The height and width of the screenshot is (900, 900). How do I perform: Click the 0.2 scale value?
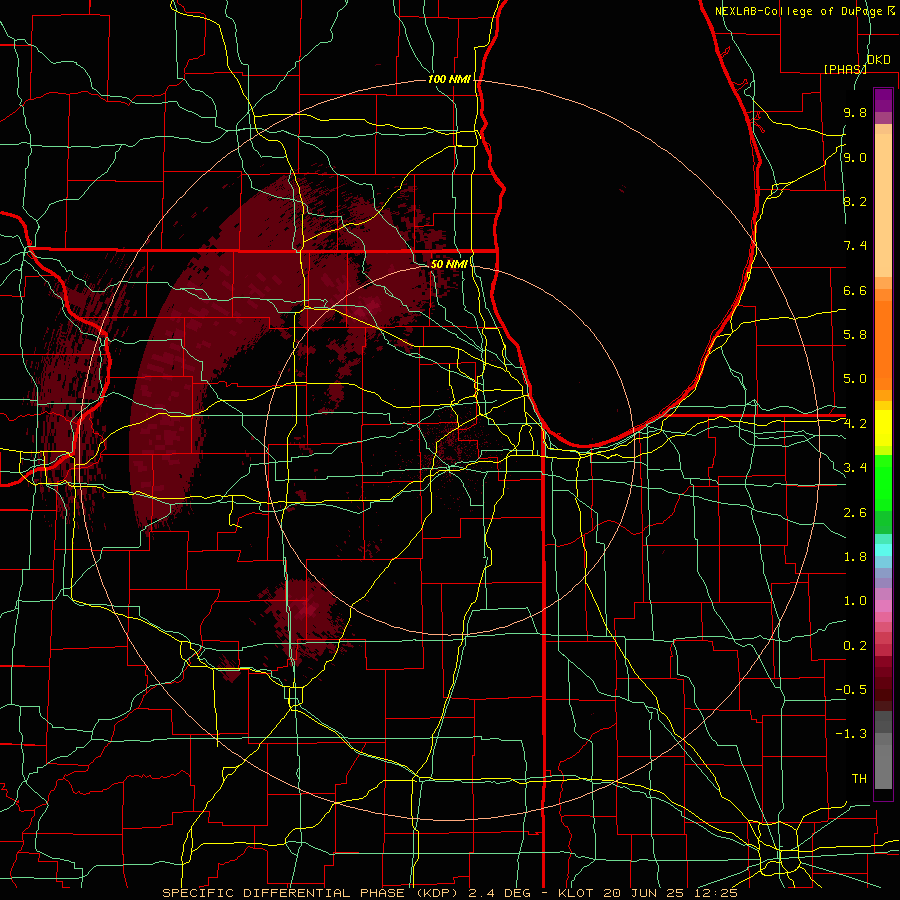tap(855, 646)
